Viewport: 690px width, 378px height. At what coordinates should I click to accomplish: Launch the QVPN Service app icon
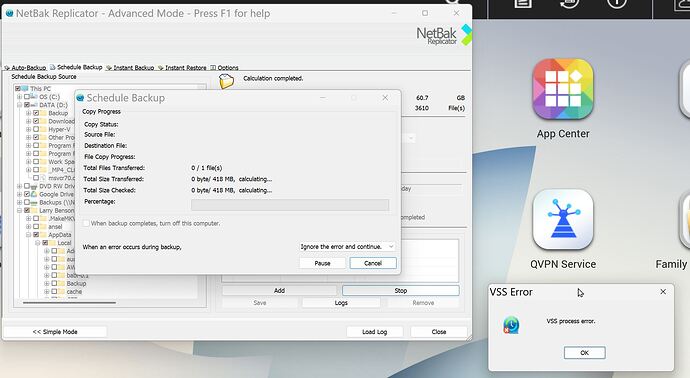(563, 219)
